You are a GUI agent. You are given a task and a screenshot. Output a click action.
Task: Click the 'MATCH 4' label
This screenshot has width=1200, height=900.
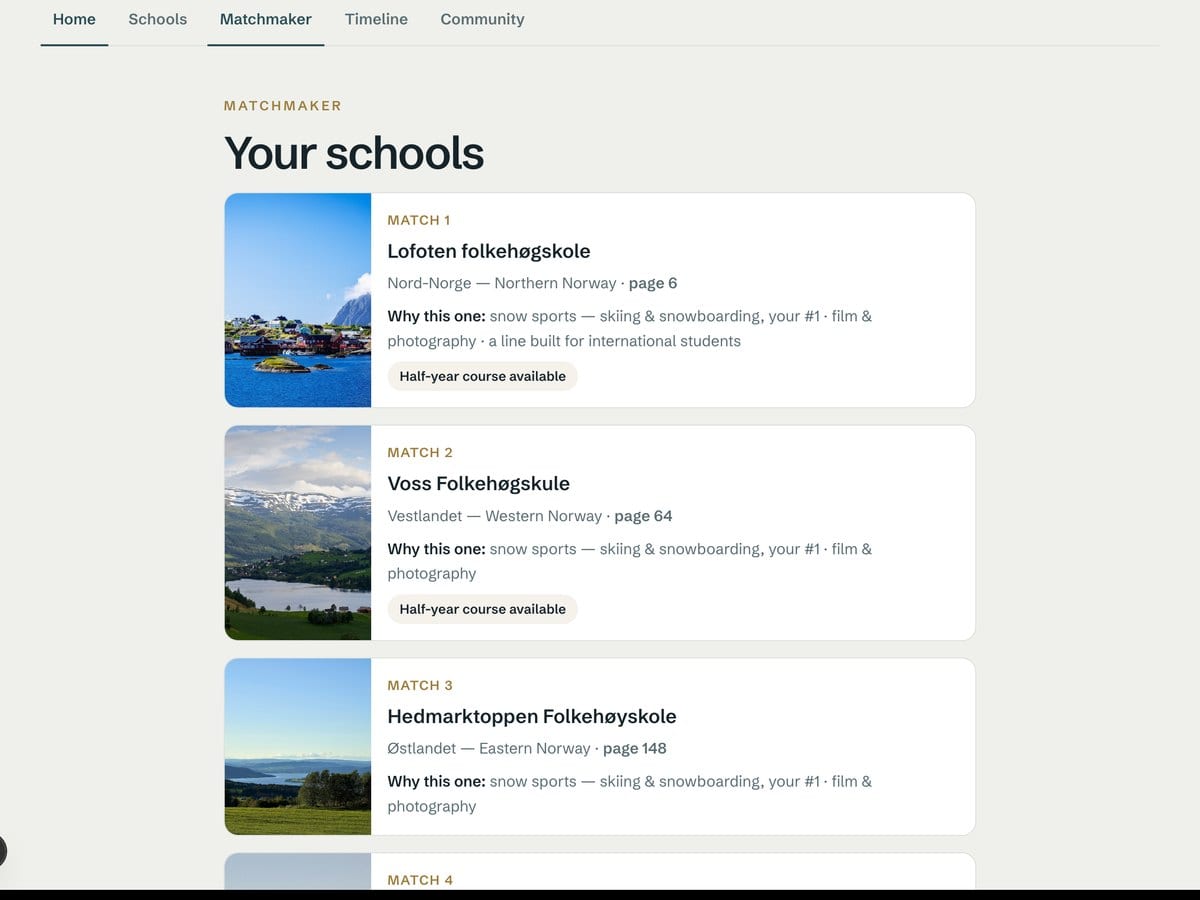point(420,880)
